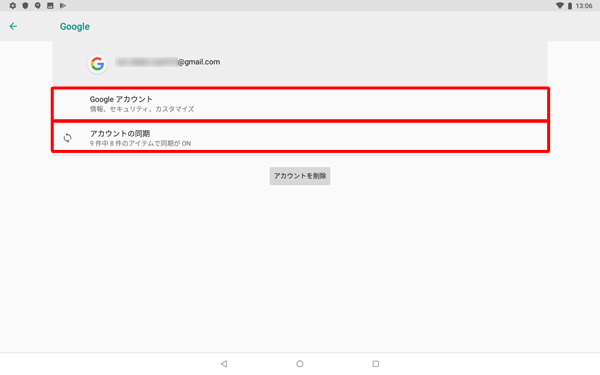Tap the アカウントを削除 button
Viewport: 600px width, 375px height.
(x=300, y=176)
